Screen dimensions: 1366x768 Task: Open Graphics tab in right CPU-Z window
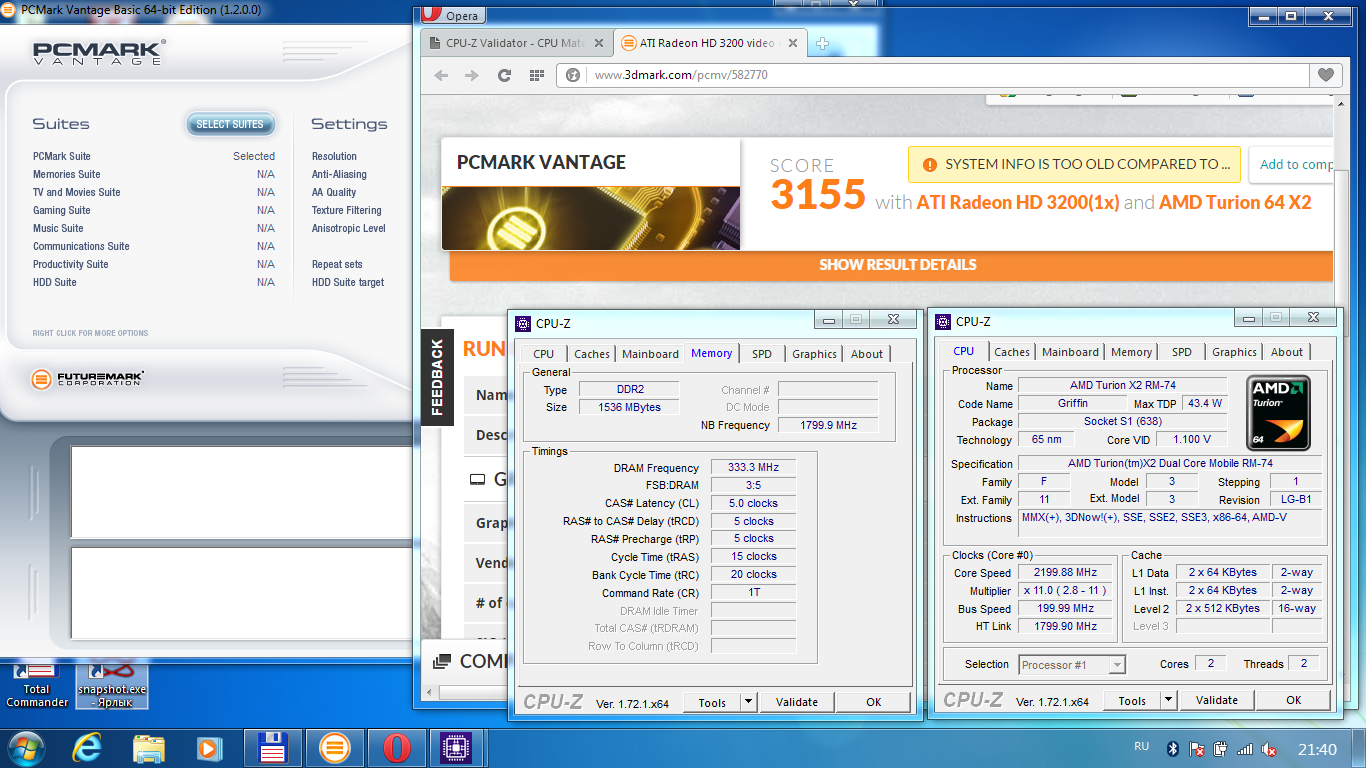pos(1234,352)
